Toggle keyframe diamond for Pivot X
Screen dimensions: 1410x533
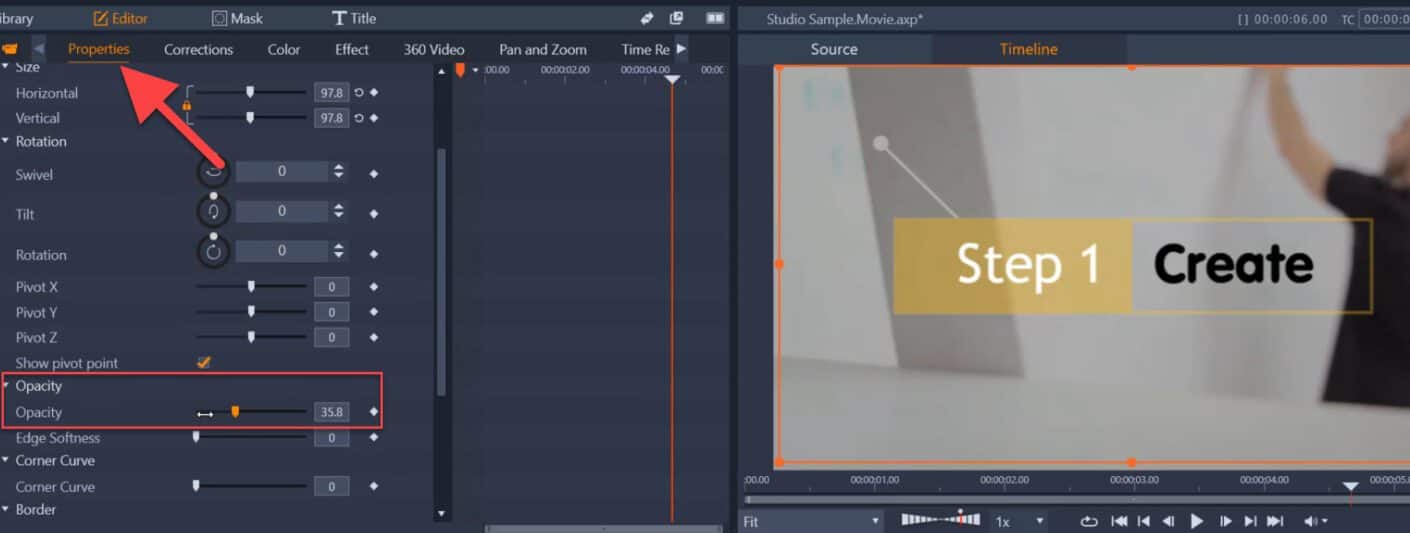(x=374, y=287)
